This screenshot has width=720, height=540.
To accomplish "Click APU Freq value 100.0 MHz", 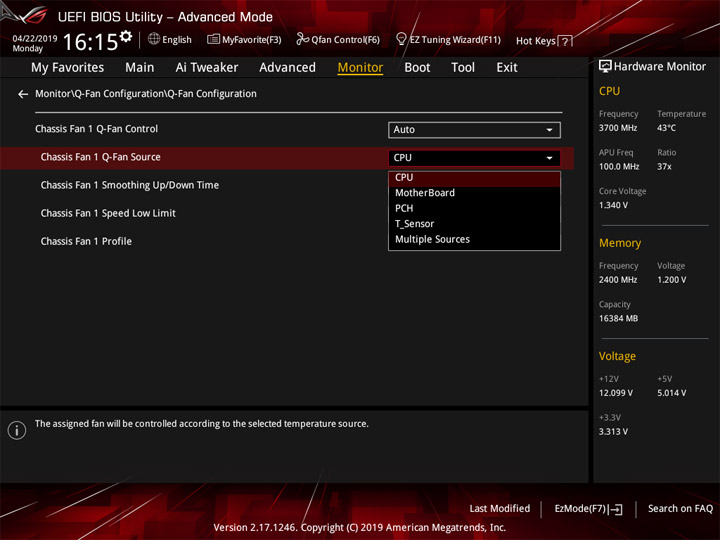I will [619, 167].
